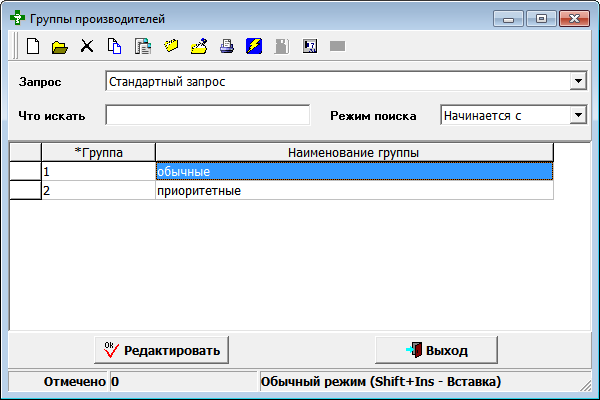Click the grayed-out floppy disk icon
600x400 pixels.
tap(282, 46)
